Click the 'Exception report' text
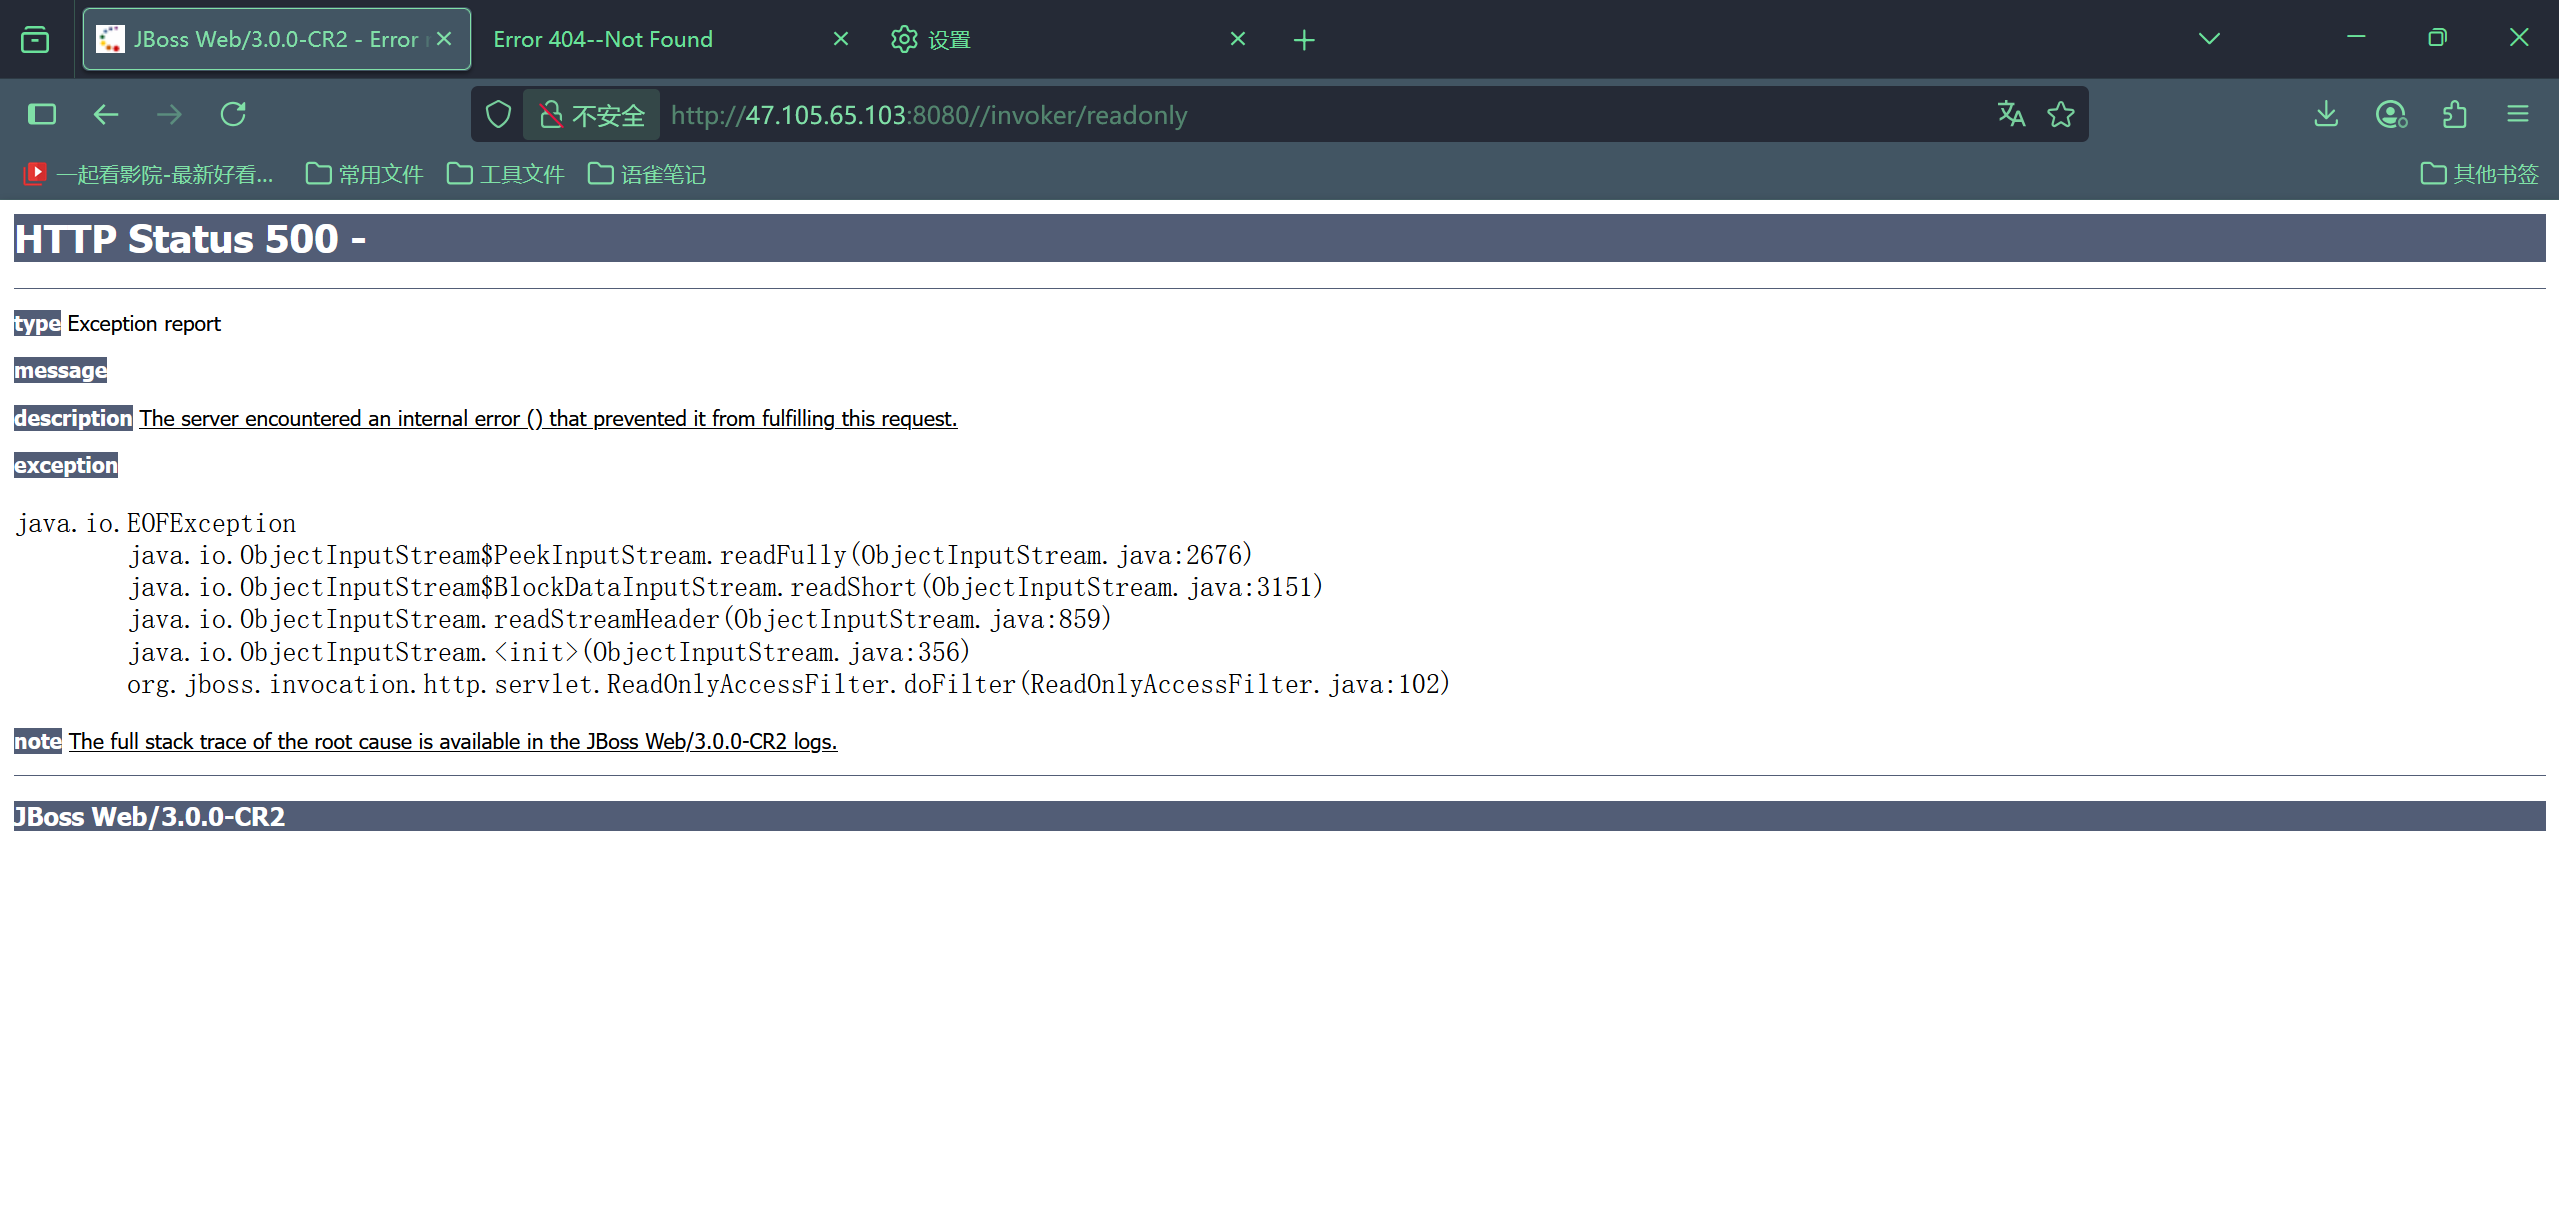The width and height of the screenshot is (2559, 1227). tap(144, 324)
